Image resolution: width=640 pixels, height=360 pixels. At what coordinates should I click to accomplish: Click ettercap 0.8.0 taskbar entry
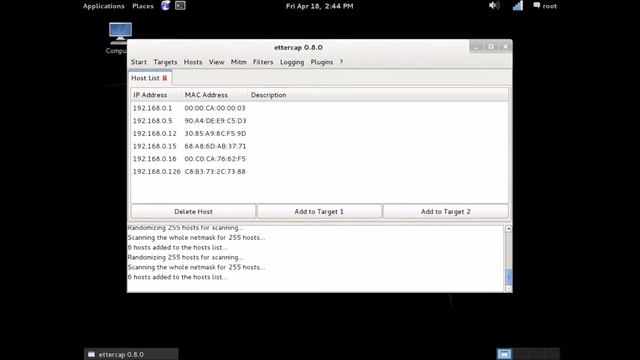click(x=131, y=354)
